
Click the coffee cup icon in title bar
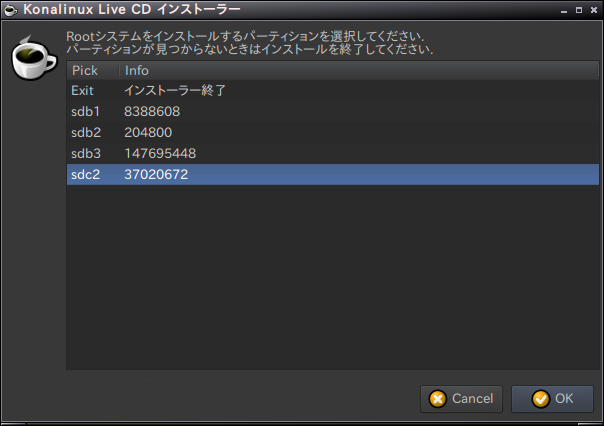coord(10,10)
